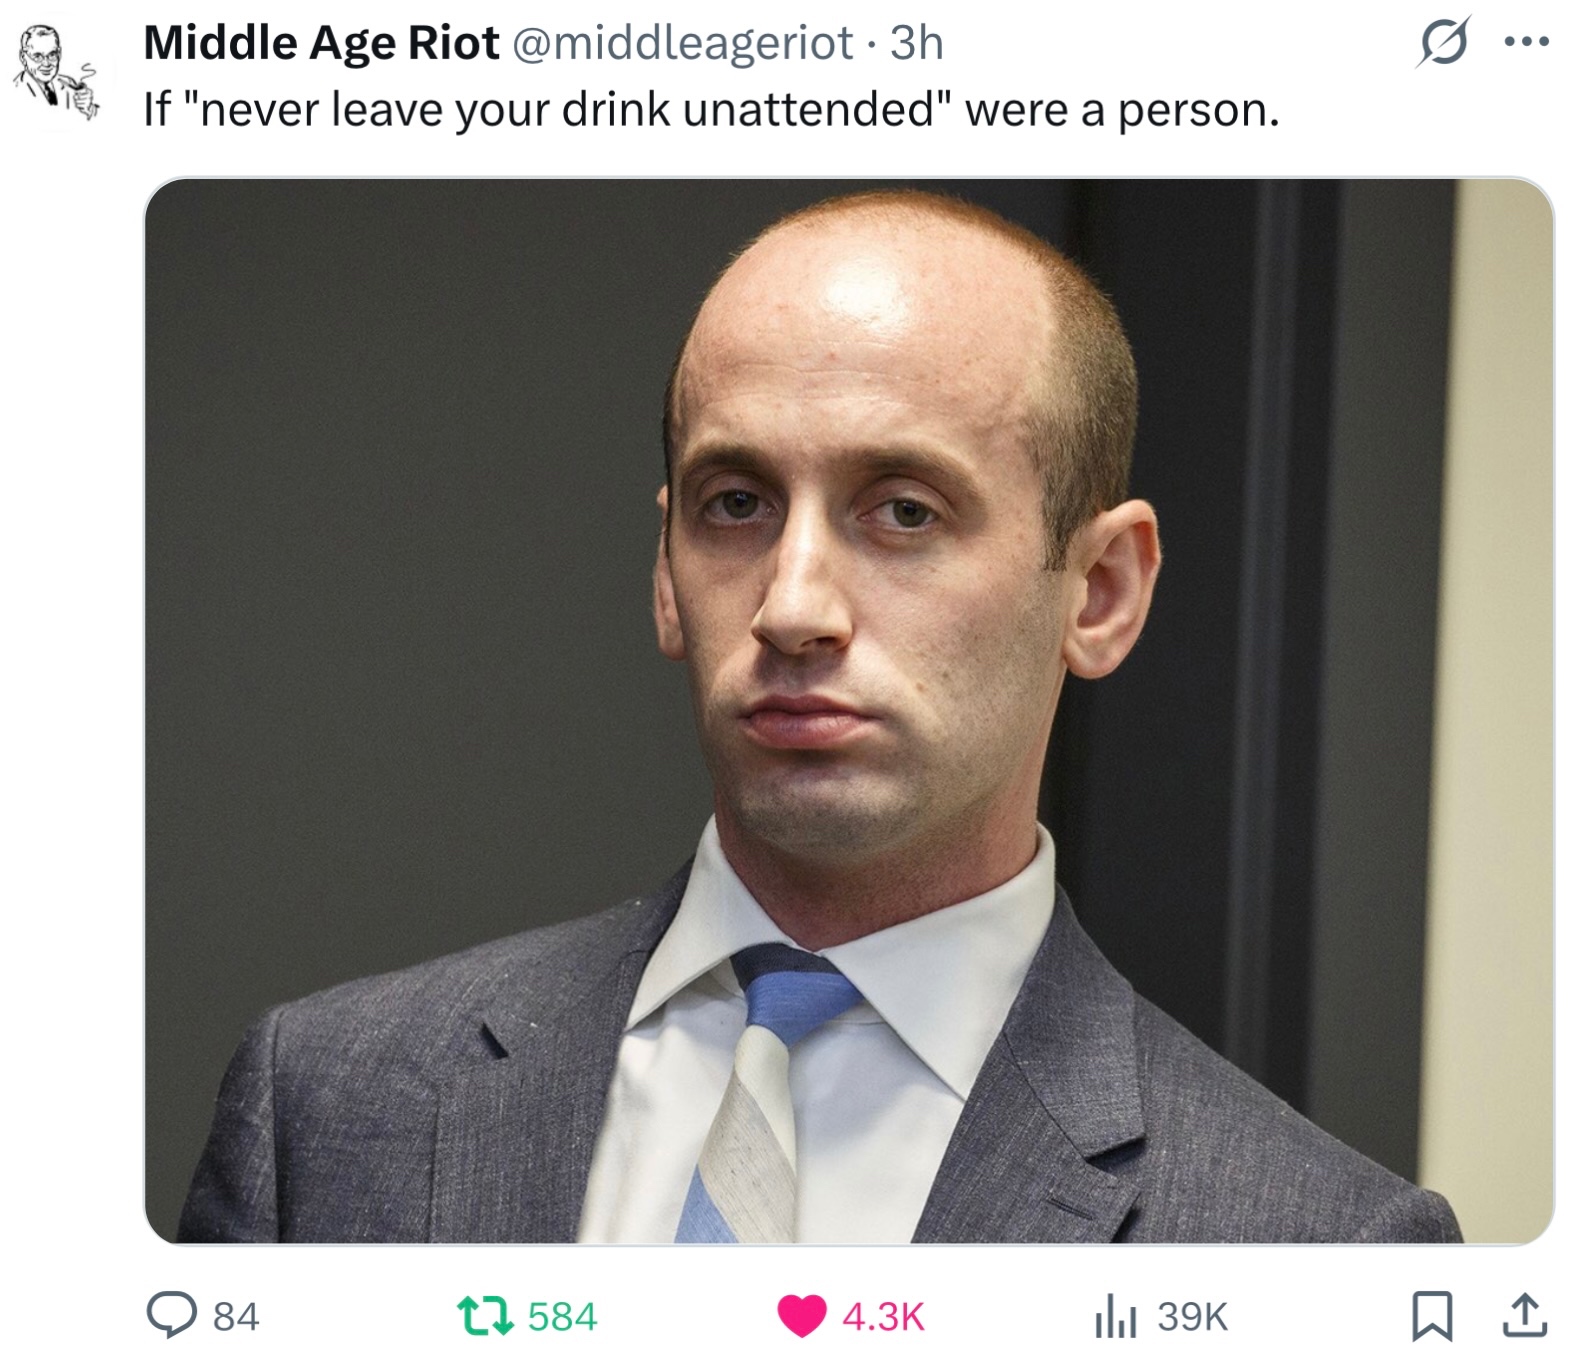Viewport: 1578px width, 1370px height.
Task: Bookmark this post
Action: pos(1431,1316)
